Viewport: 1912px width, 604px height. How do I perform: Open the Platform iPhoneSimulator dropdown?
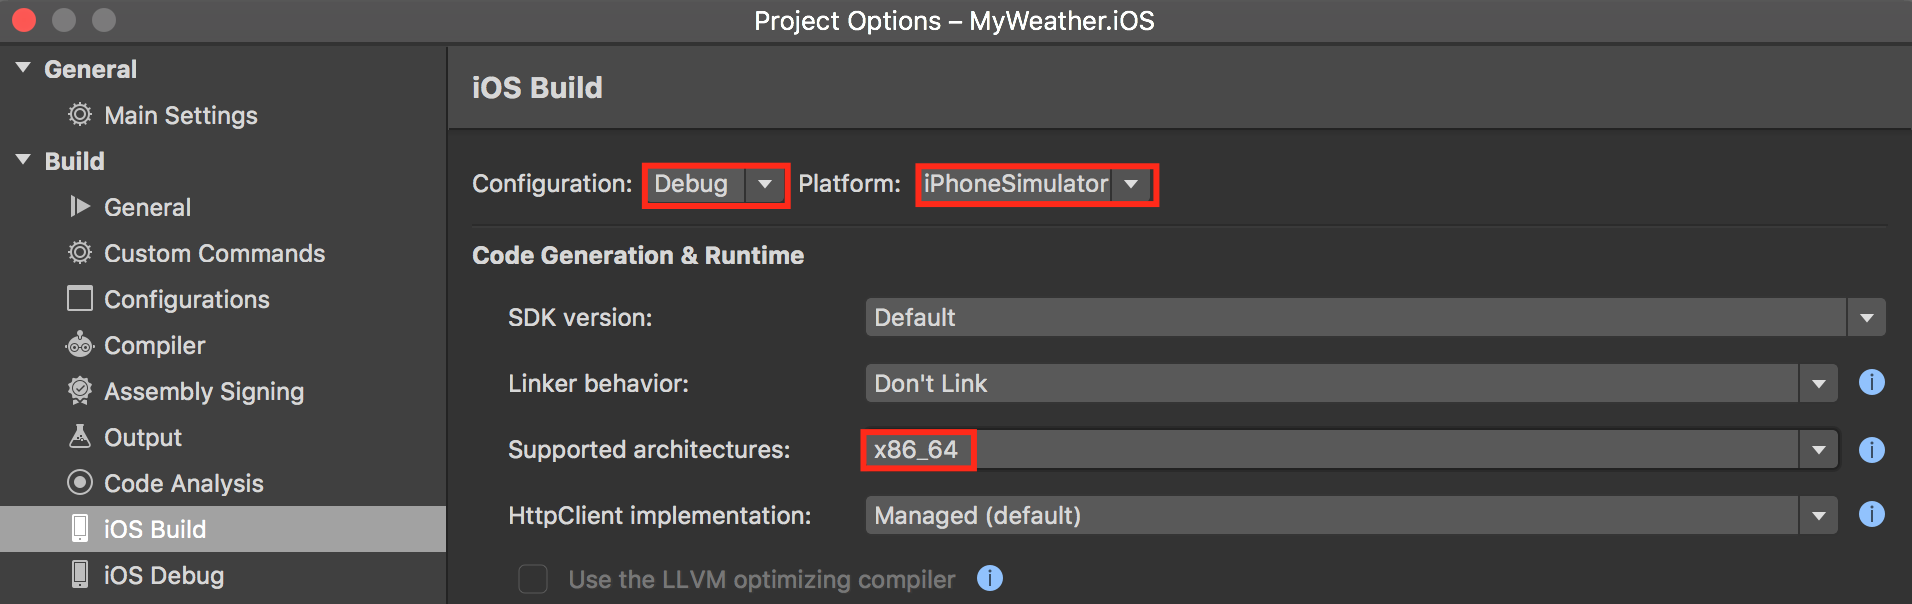pyautogui.click(x=1036, y=184)
